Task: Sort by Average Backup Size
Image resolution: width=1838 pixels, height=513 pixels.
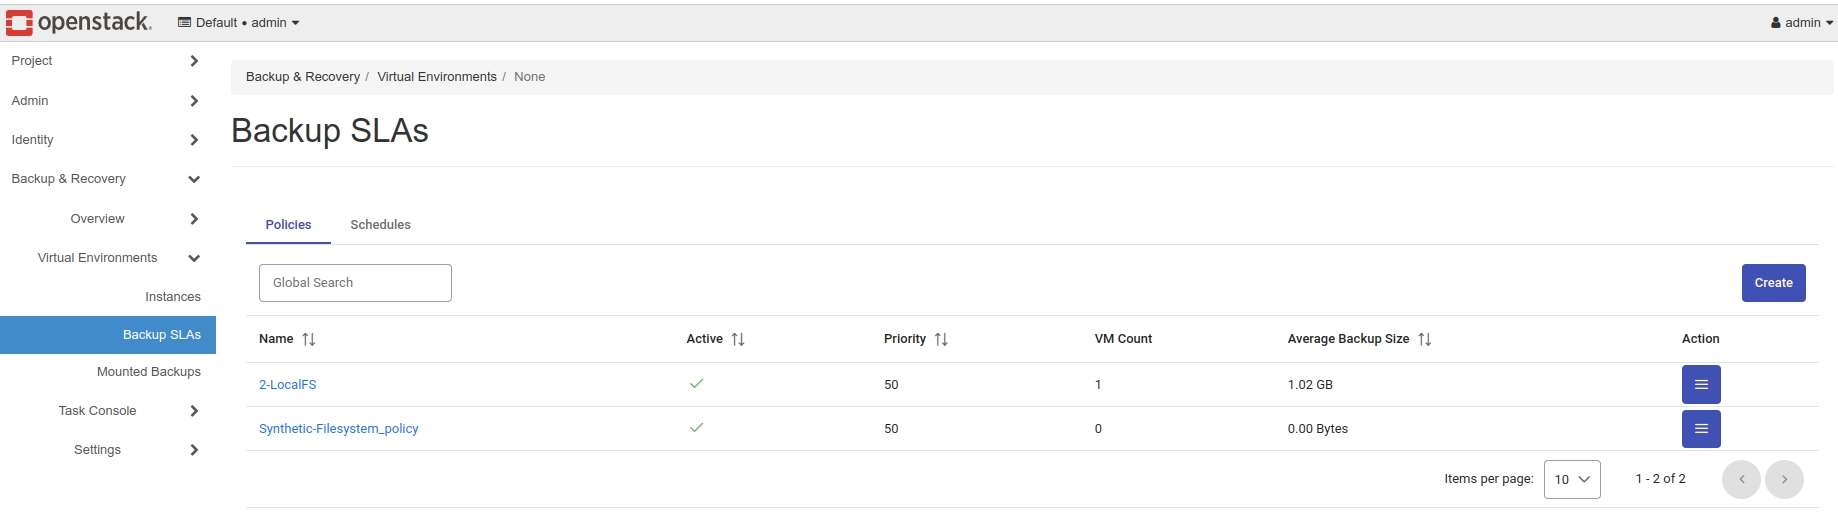Action: pos(1424,340)
